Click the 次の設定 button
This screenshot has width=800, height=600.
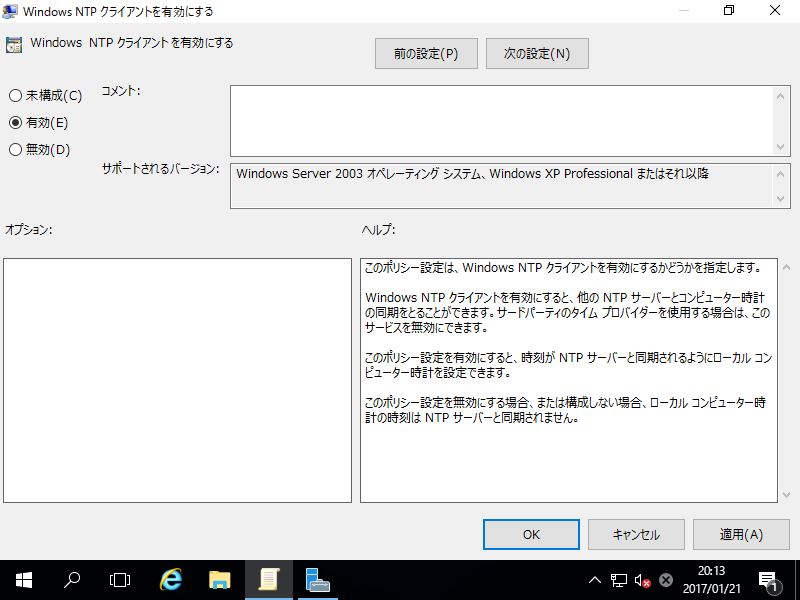click(x=536, y=53)
